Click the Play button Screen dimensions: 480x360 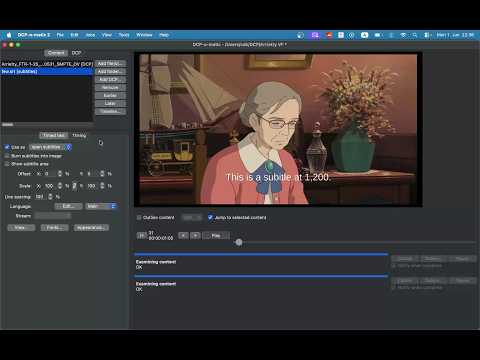click(216, 236)
